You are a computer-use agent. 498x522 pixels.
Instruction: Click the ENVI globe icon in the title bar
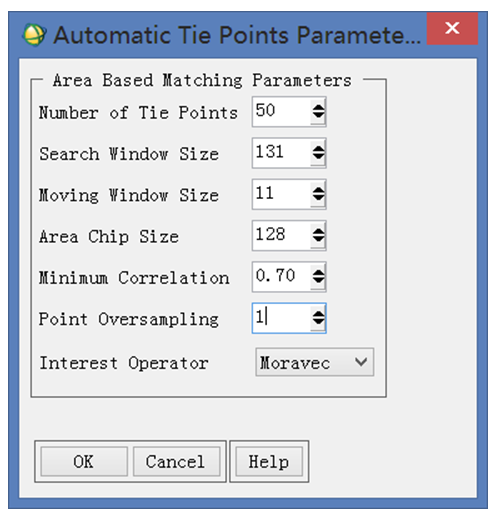click(x=34, y=35)
